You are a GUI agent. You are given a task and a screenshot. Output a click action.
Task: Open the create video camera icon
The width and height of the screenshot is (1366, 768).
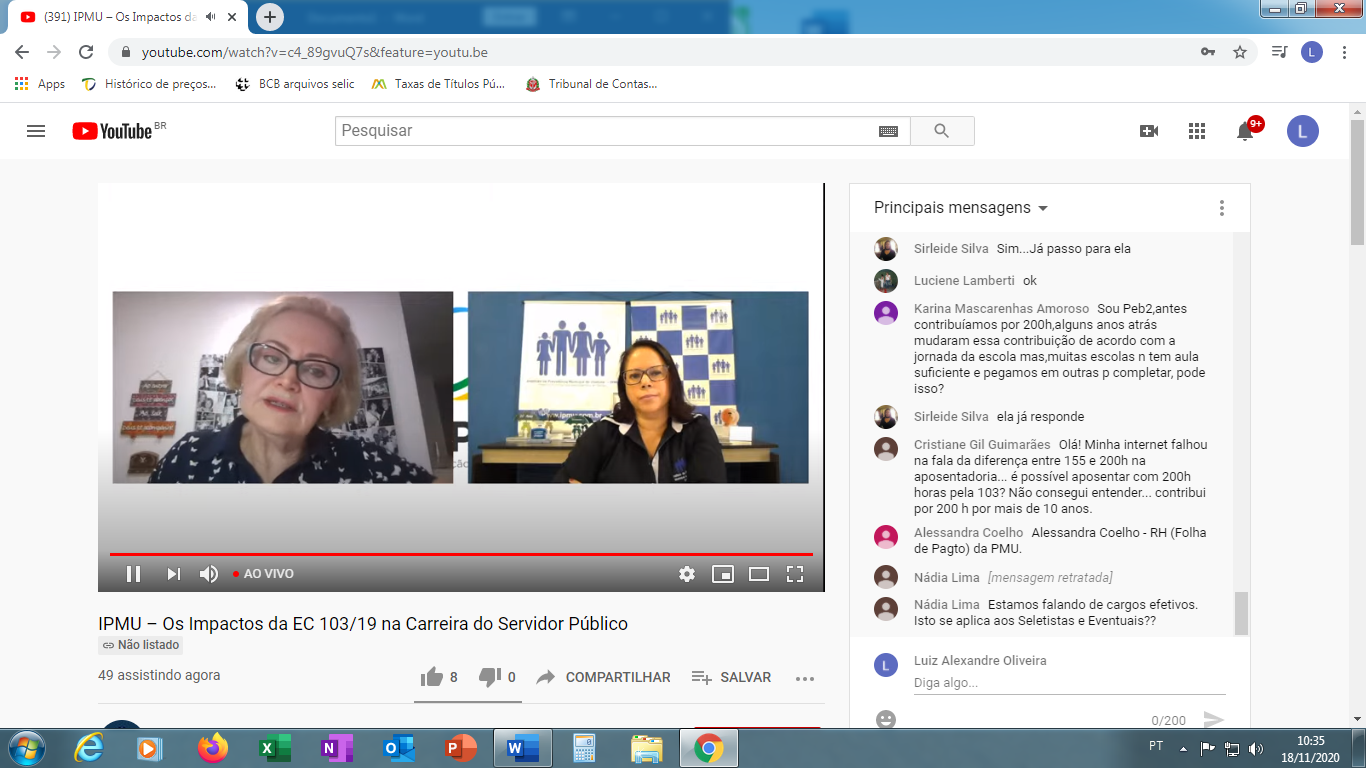point(1149,131)
